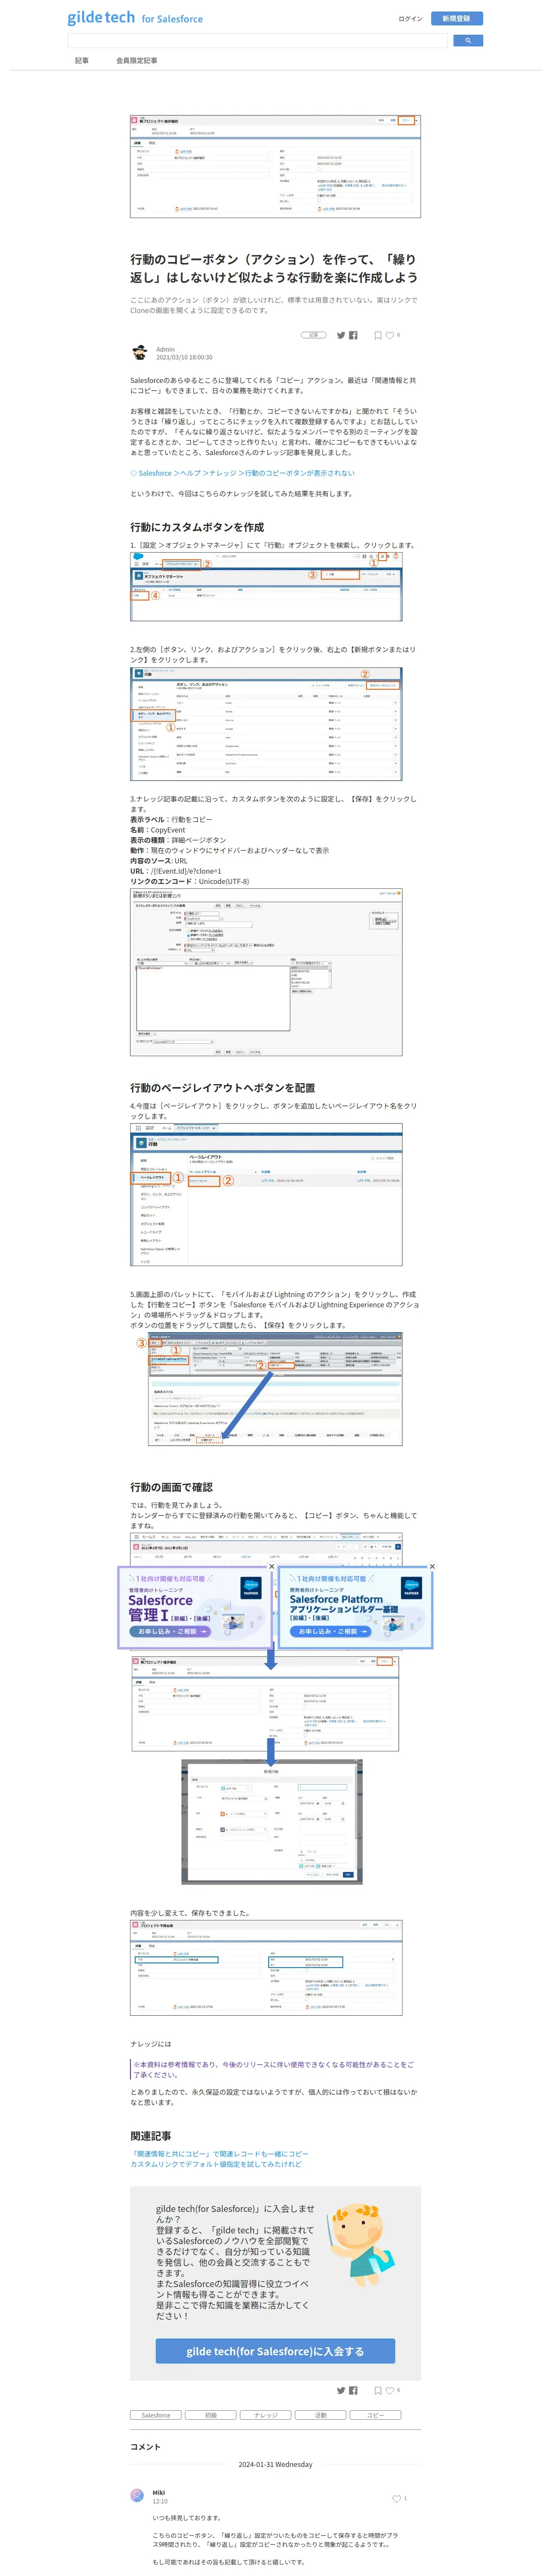Open the article hero screenshot image

pyautogui.click(x=275, y=166)
